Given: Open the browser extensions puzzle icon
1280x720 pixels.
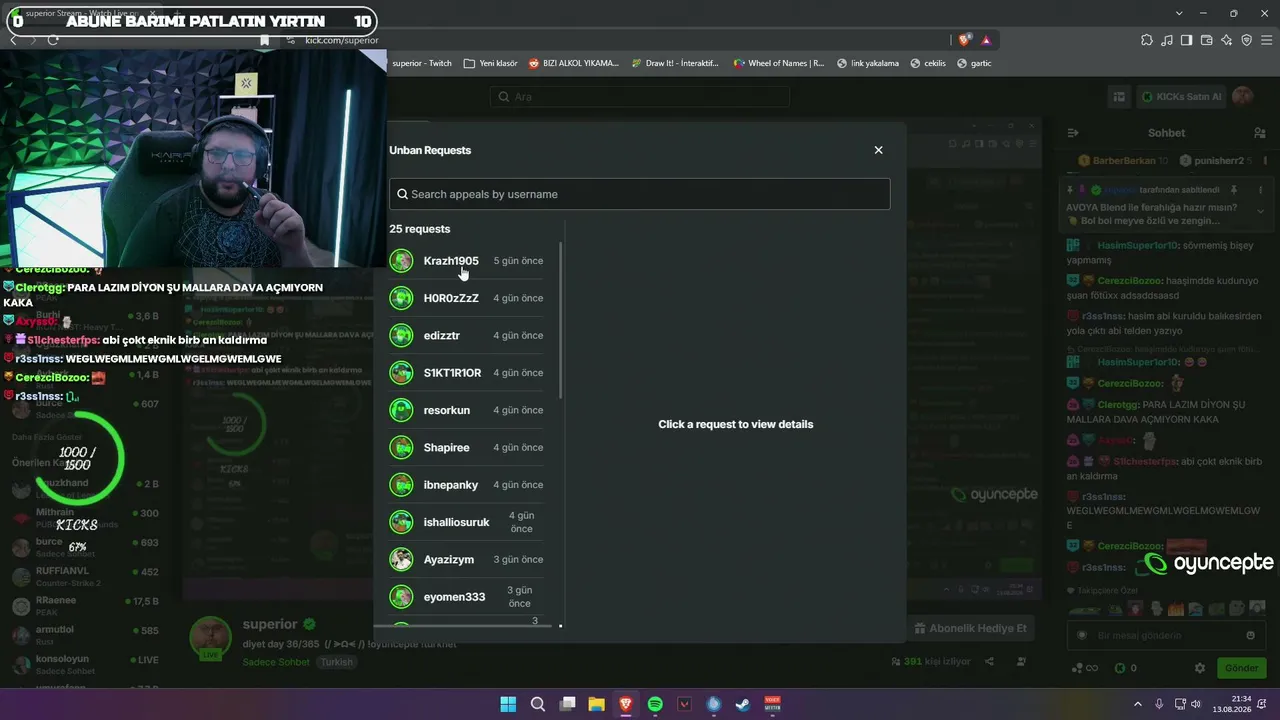Looking at the screenshot, I should coord(1146,40).
